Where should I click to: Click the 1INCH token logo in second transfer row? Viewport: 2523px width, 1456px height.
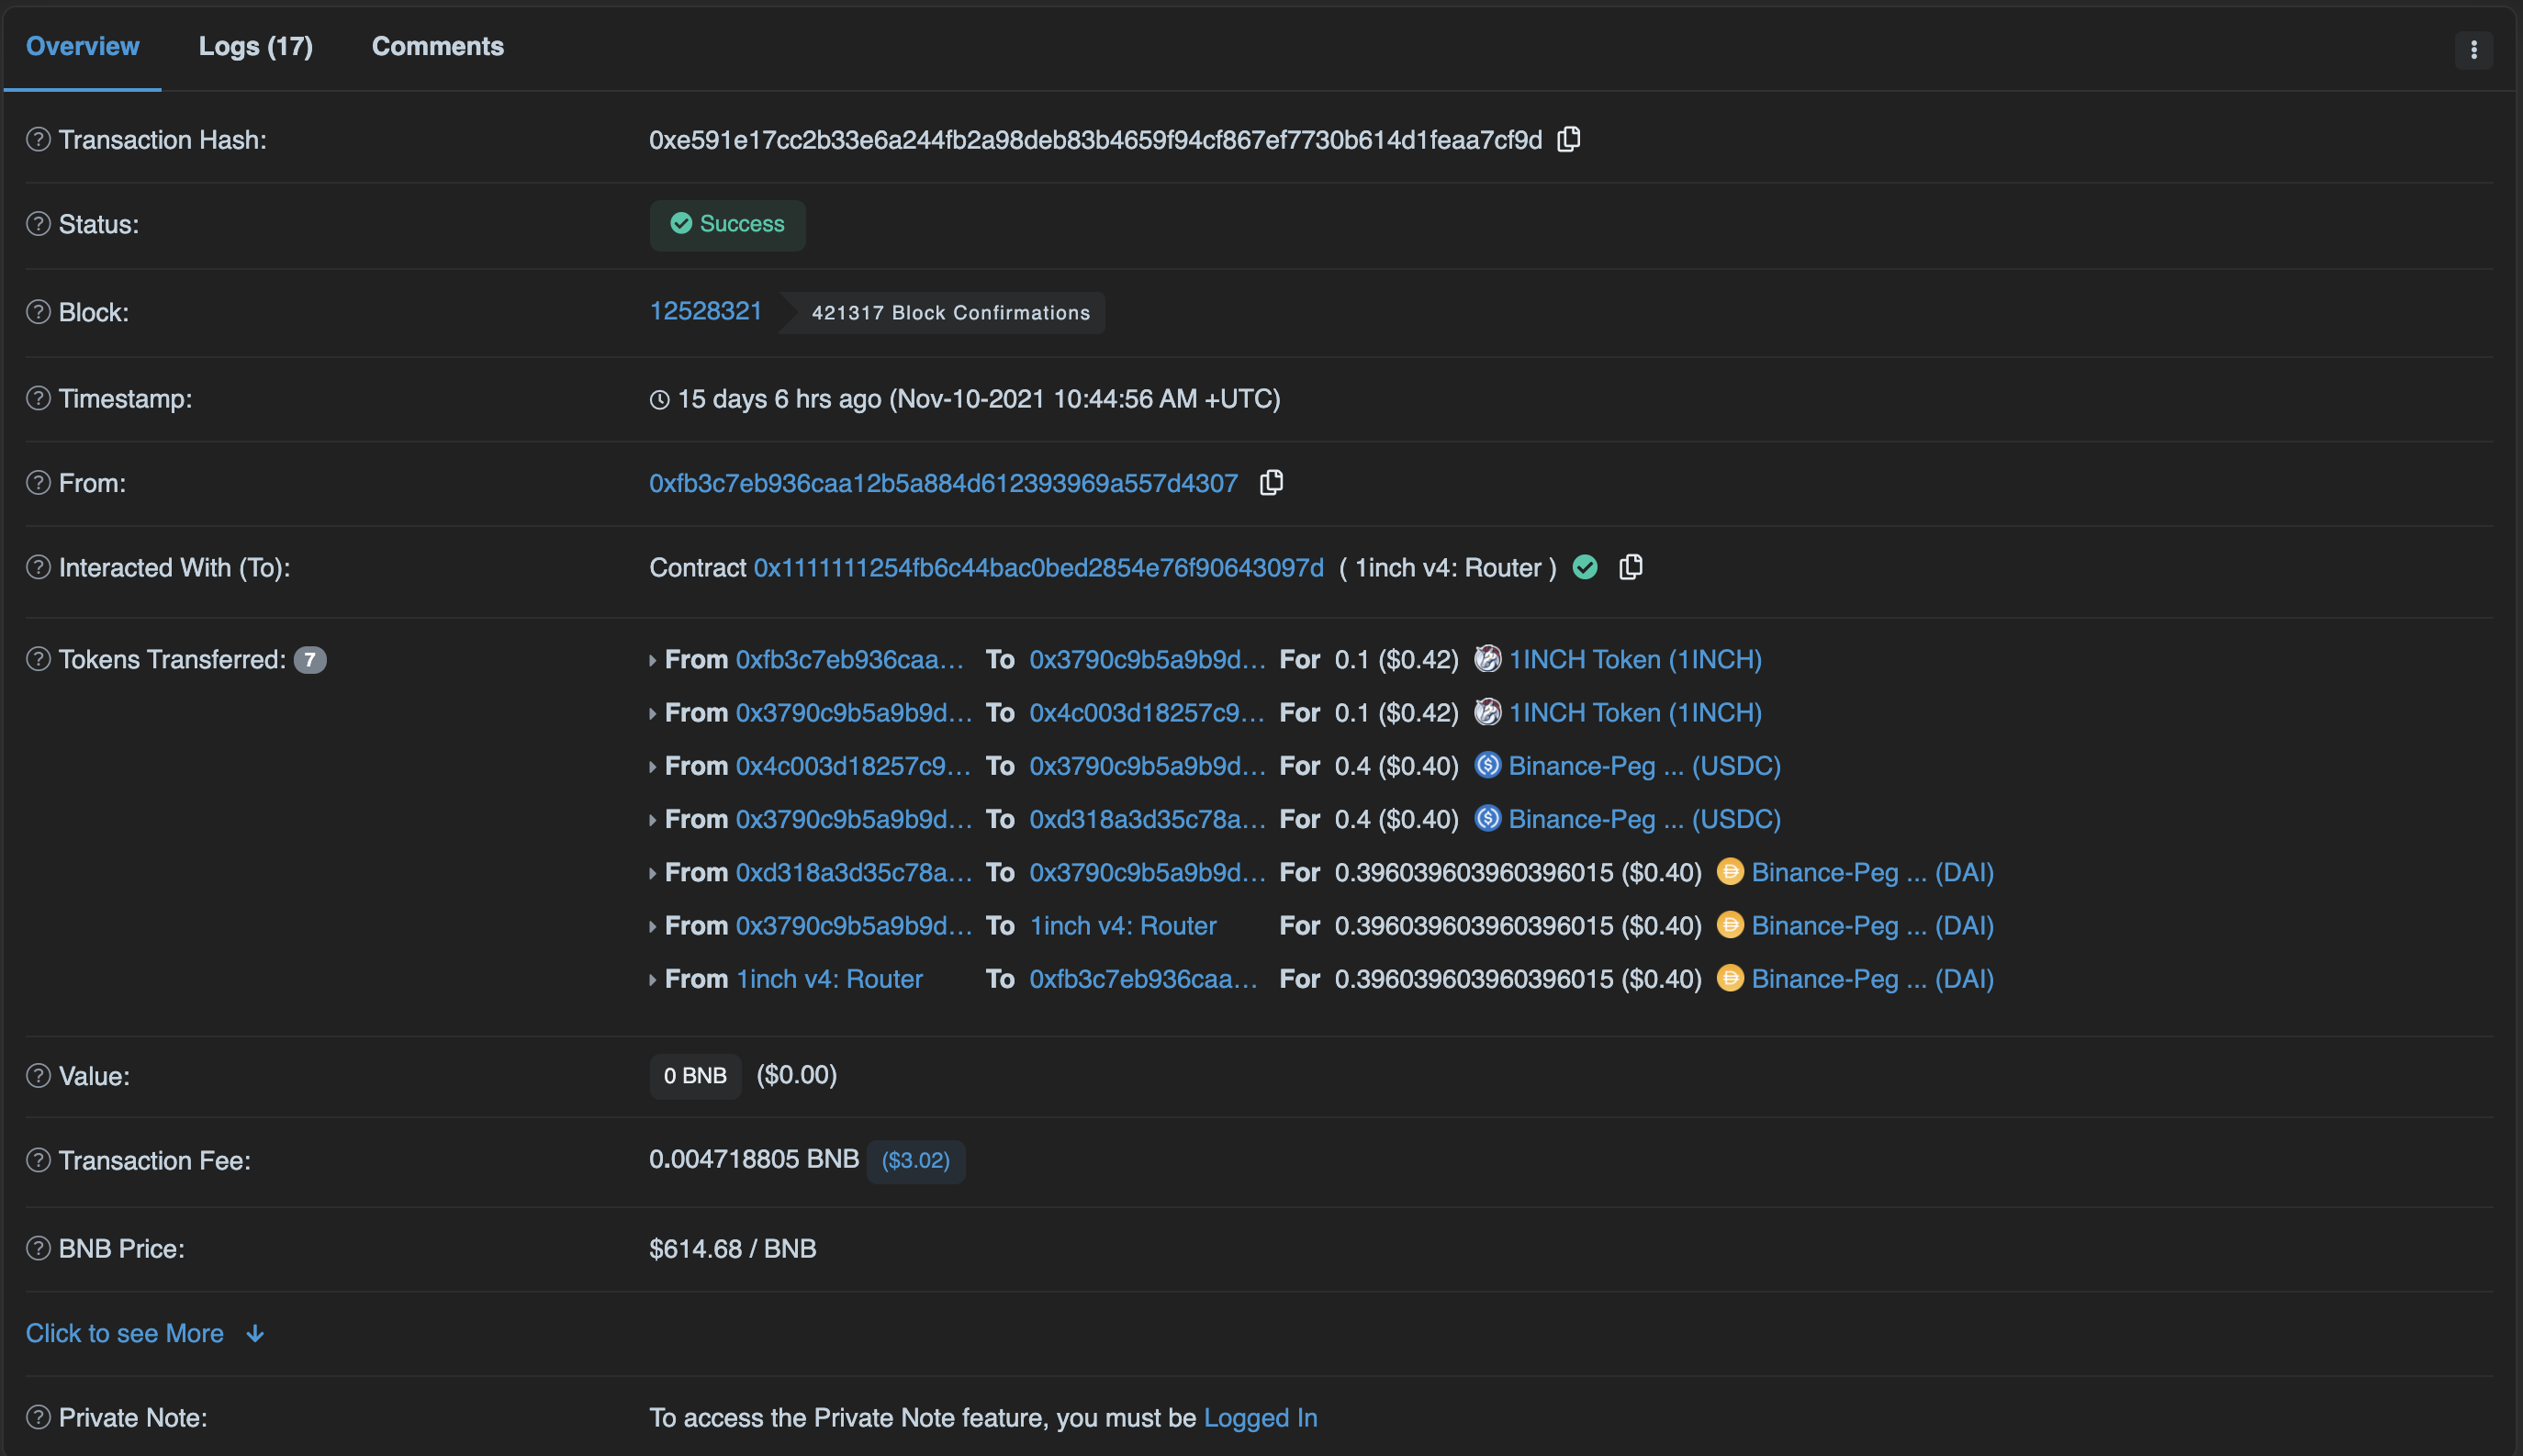point(1487,711)
